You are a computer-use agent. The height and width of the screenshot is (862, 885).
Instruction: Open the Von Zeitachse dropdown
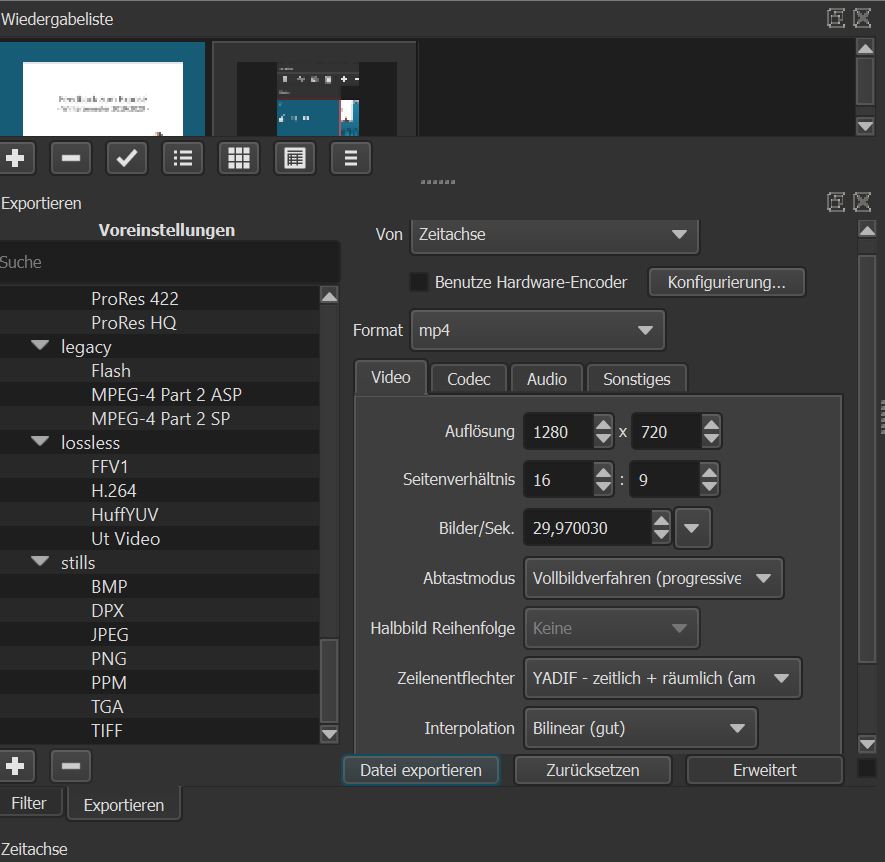pyautogui.click(x=553, y=235)
